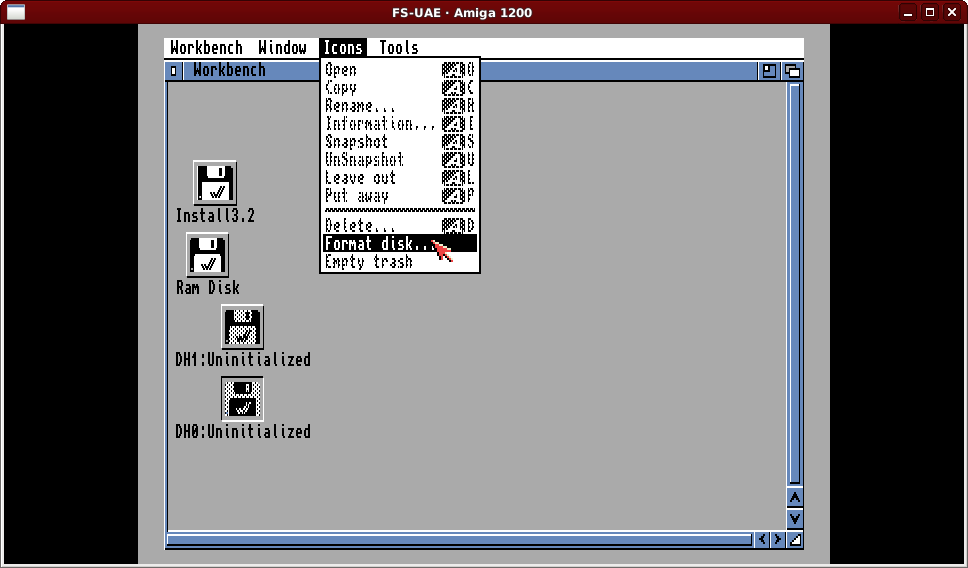Minimize the FS-UAE window
The image size is (968, 568).
point(908,12)
